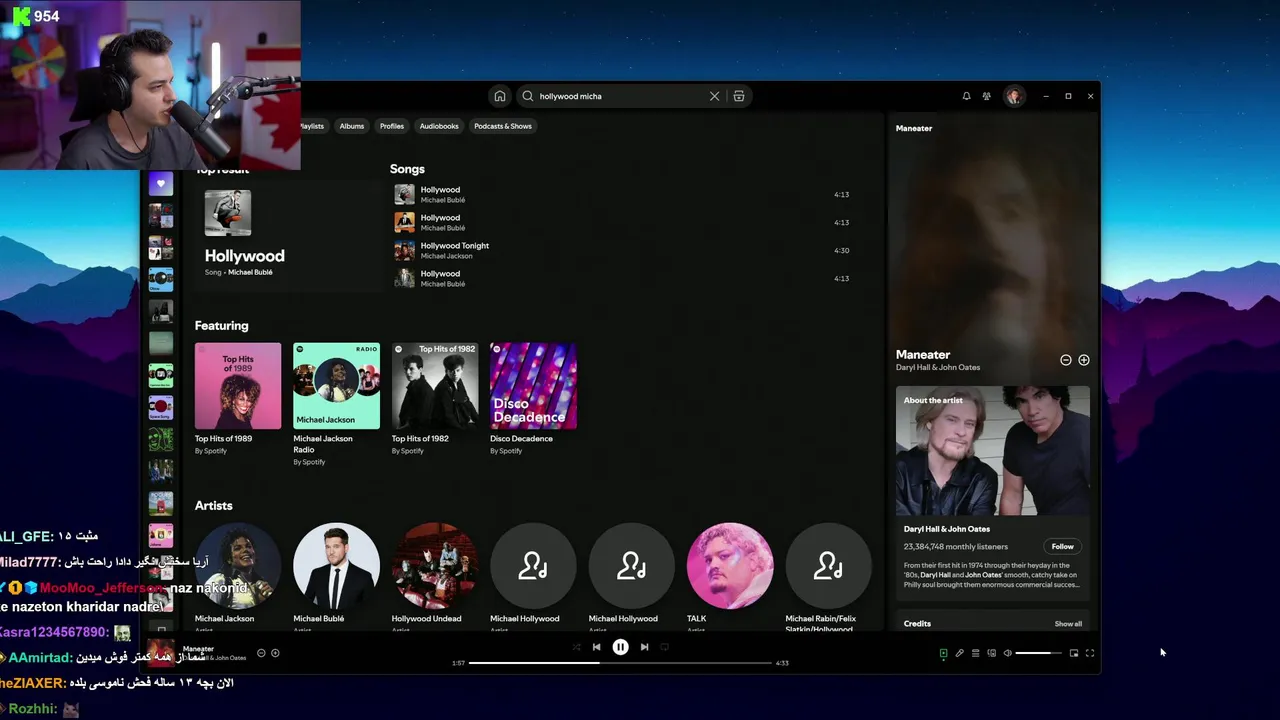Switch to the Audiobooks filter tab
The width and height of the screenshot is (1280, 720).
coord(439,126)
